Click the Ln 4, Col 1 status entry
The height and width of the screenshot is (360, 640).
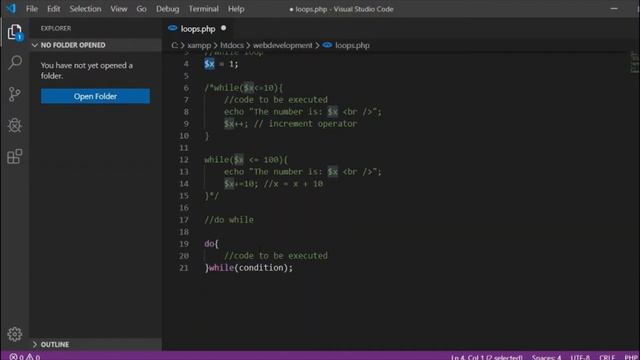tap(487, 357)
